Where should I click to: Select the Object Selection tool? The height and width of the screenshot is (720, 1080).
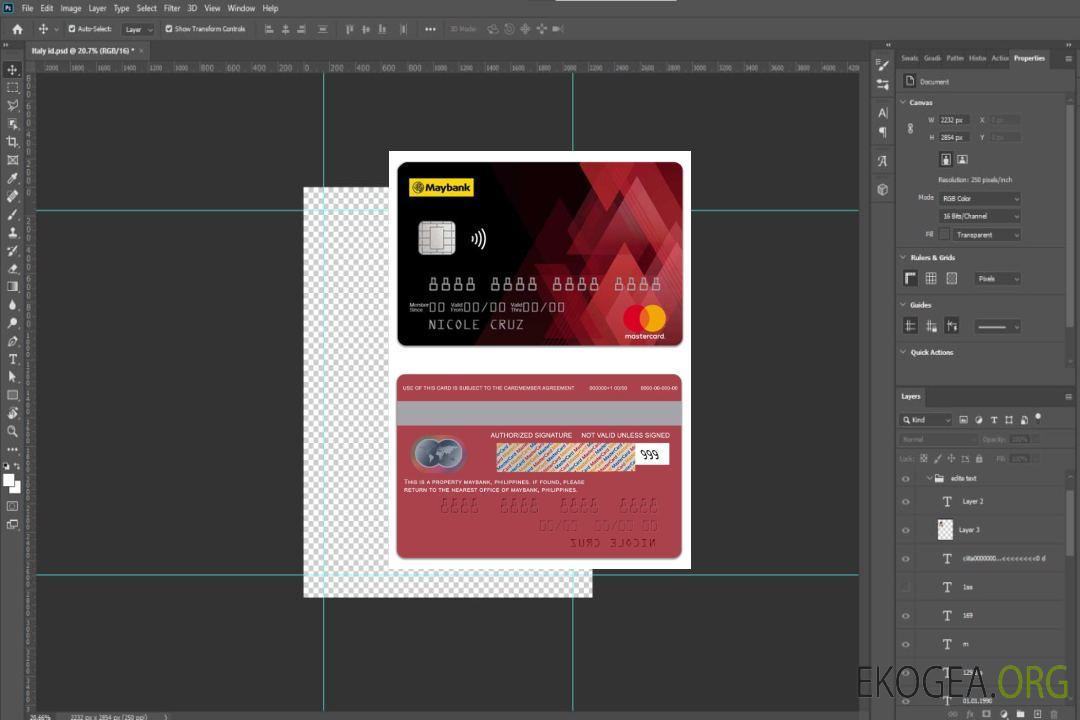(12, 124)
